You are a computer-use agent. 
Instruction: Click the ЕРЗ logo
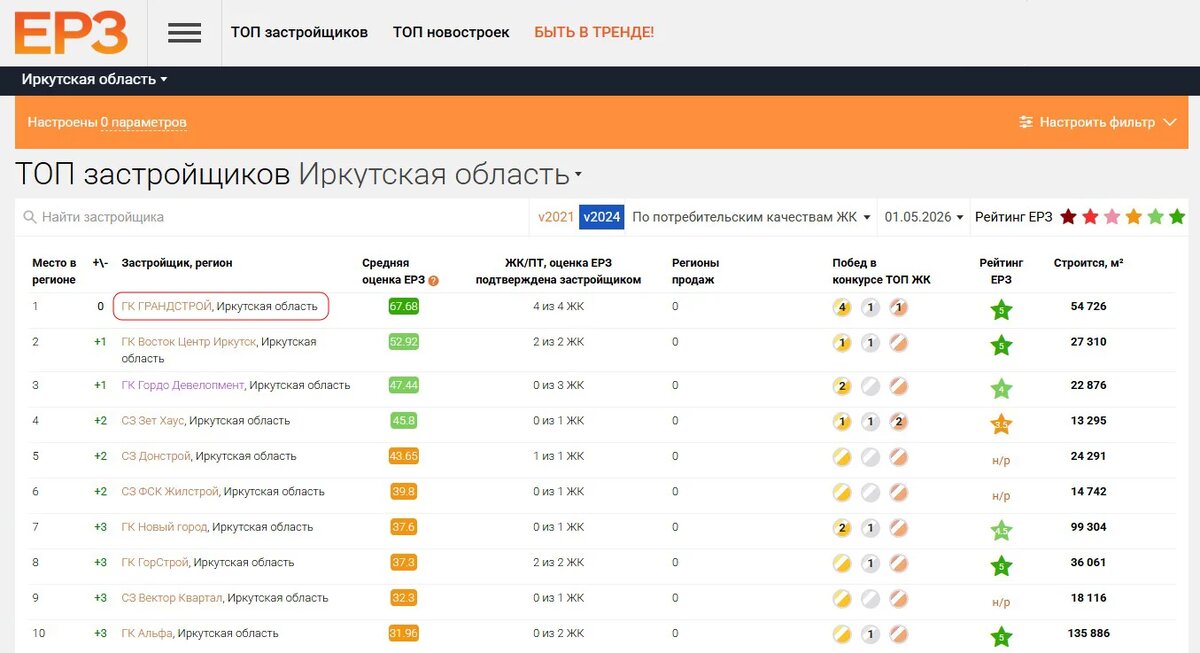click(x=71, y=32)
